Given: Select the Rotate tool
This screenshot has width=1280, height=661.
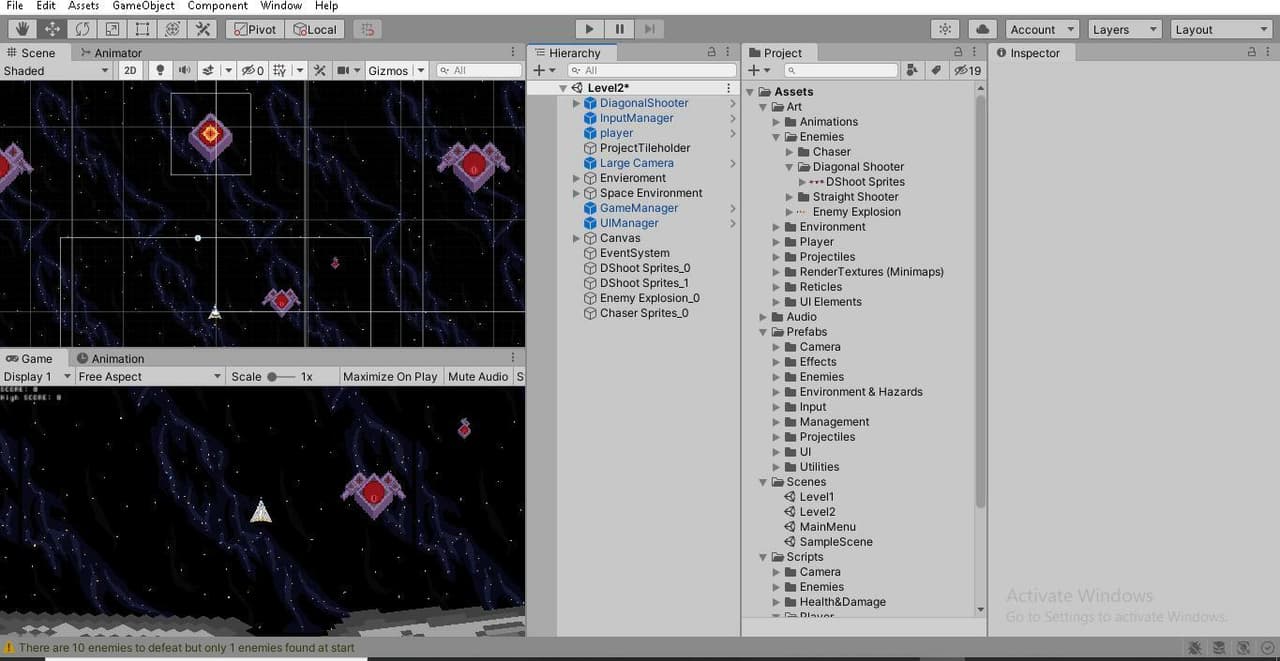Looking at the screenshot, I should tap(82, 29).
